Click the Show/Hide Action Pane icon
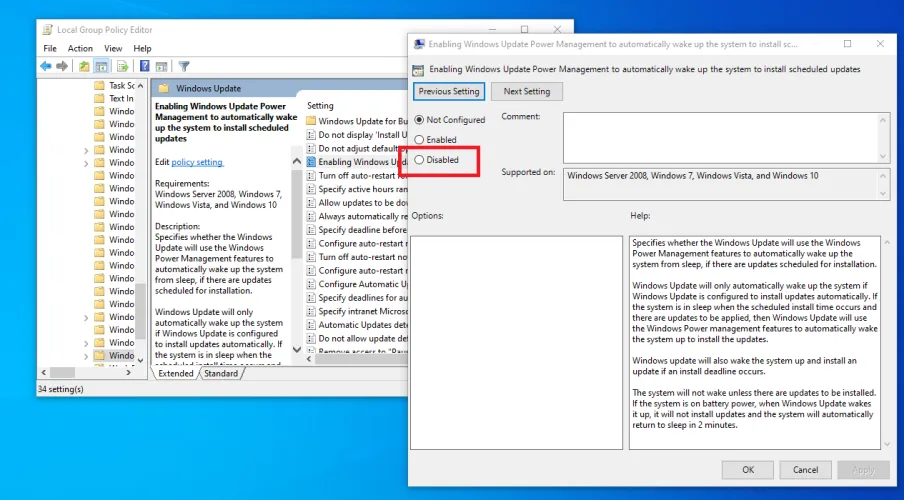904x500 pixels. coord(161,66)
